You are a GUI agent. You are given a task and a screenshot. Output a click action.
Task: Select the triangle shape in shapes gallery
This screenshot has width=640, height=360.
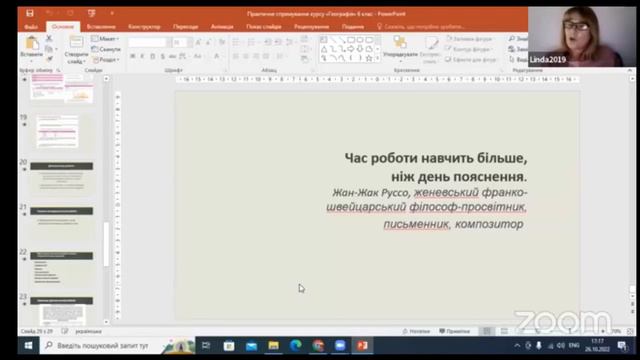324,49
